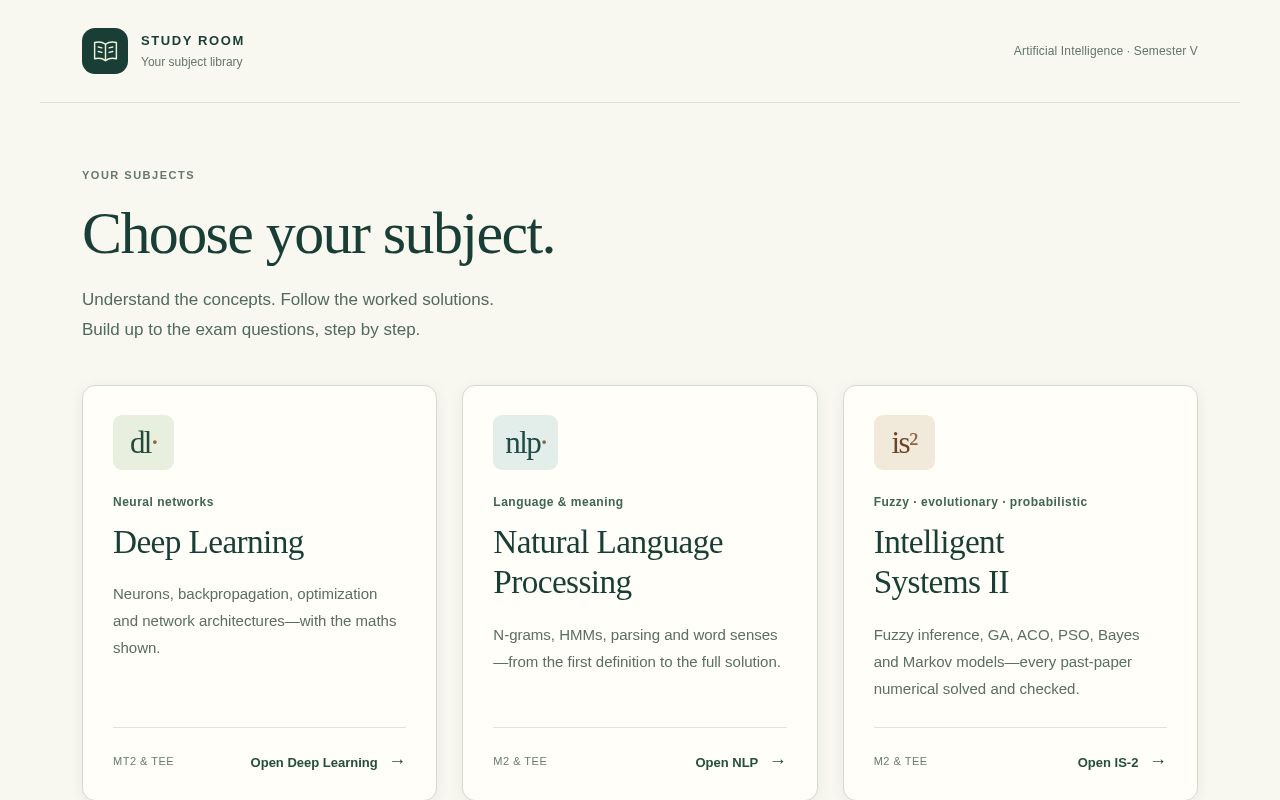The height and width of the screenshot is (800, 1280).
Task: Click the 'Language & meaning' category label
Action: pos(558,502)
